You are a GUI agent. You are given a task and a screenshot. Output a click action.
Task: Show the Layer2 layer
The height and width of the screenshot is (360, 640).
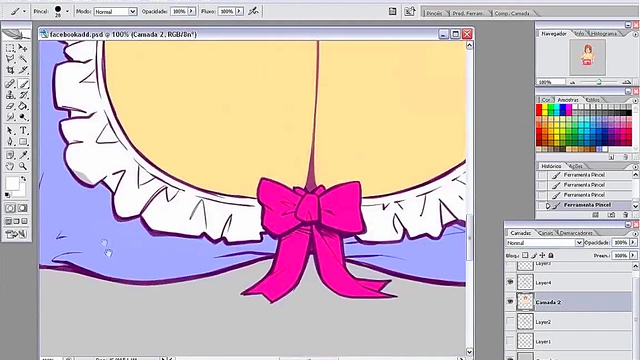510,322
